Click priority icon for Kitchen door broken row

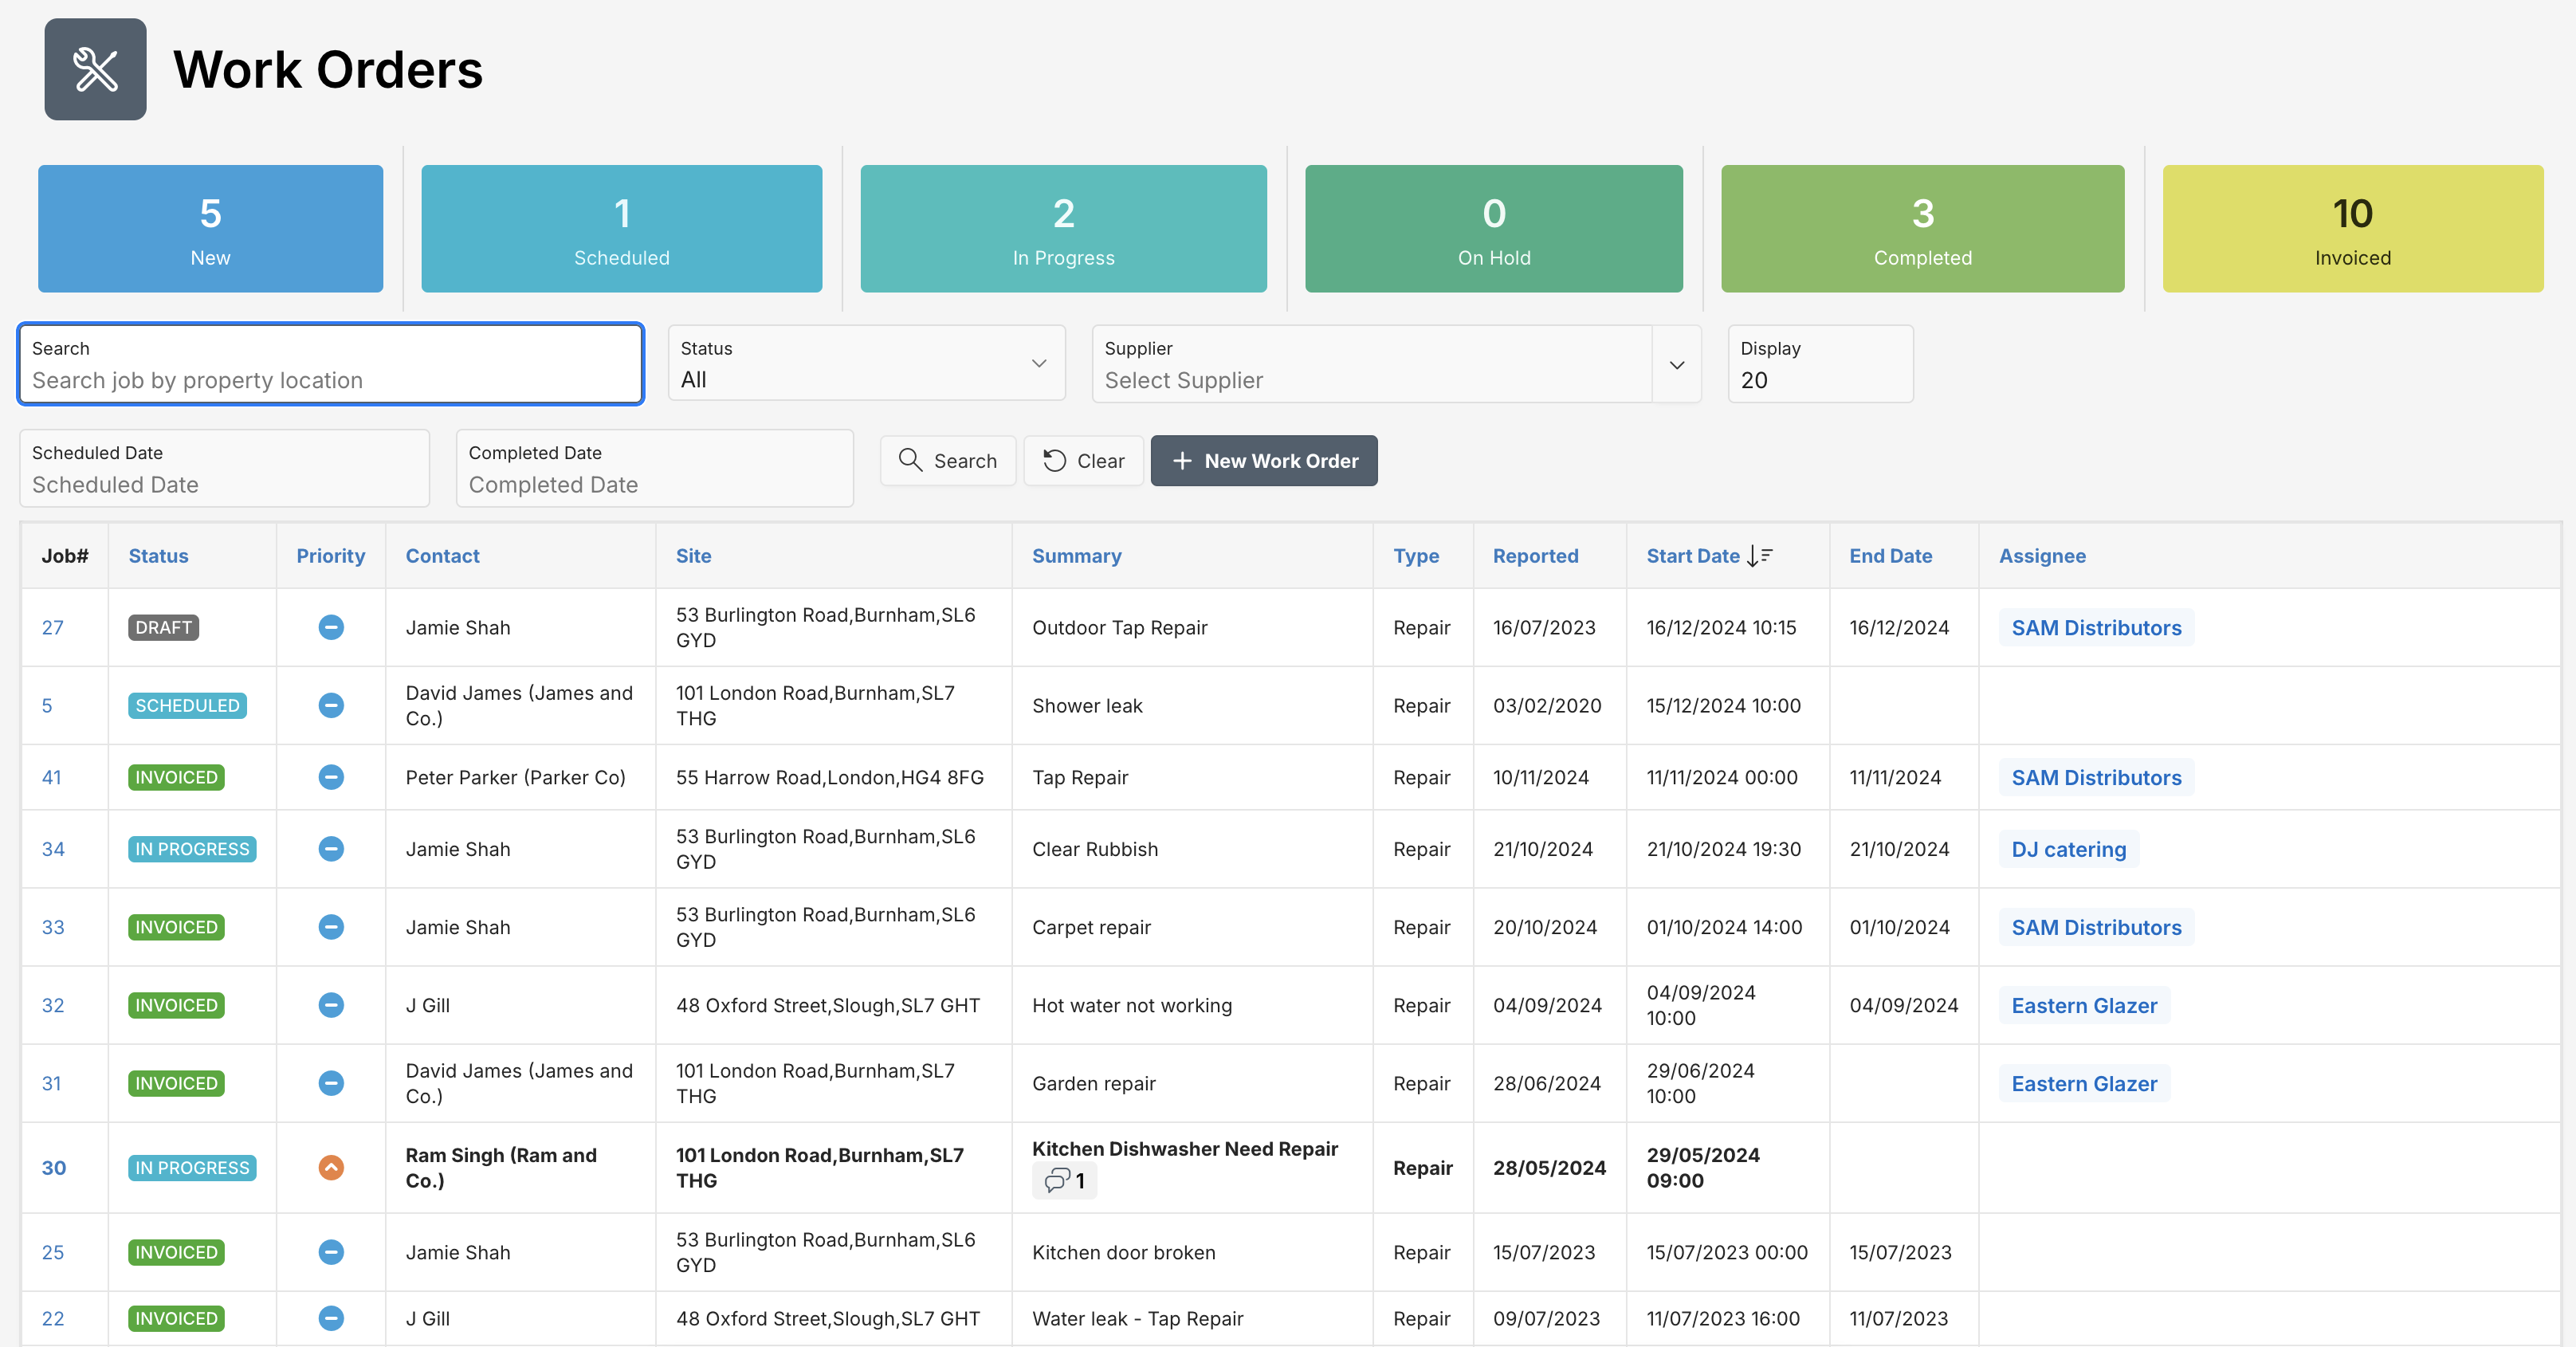pos(331,1252)
